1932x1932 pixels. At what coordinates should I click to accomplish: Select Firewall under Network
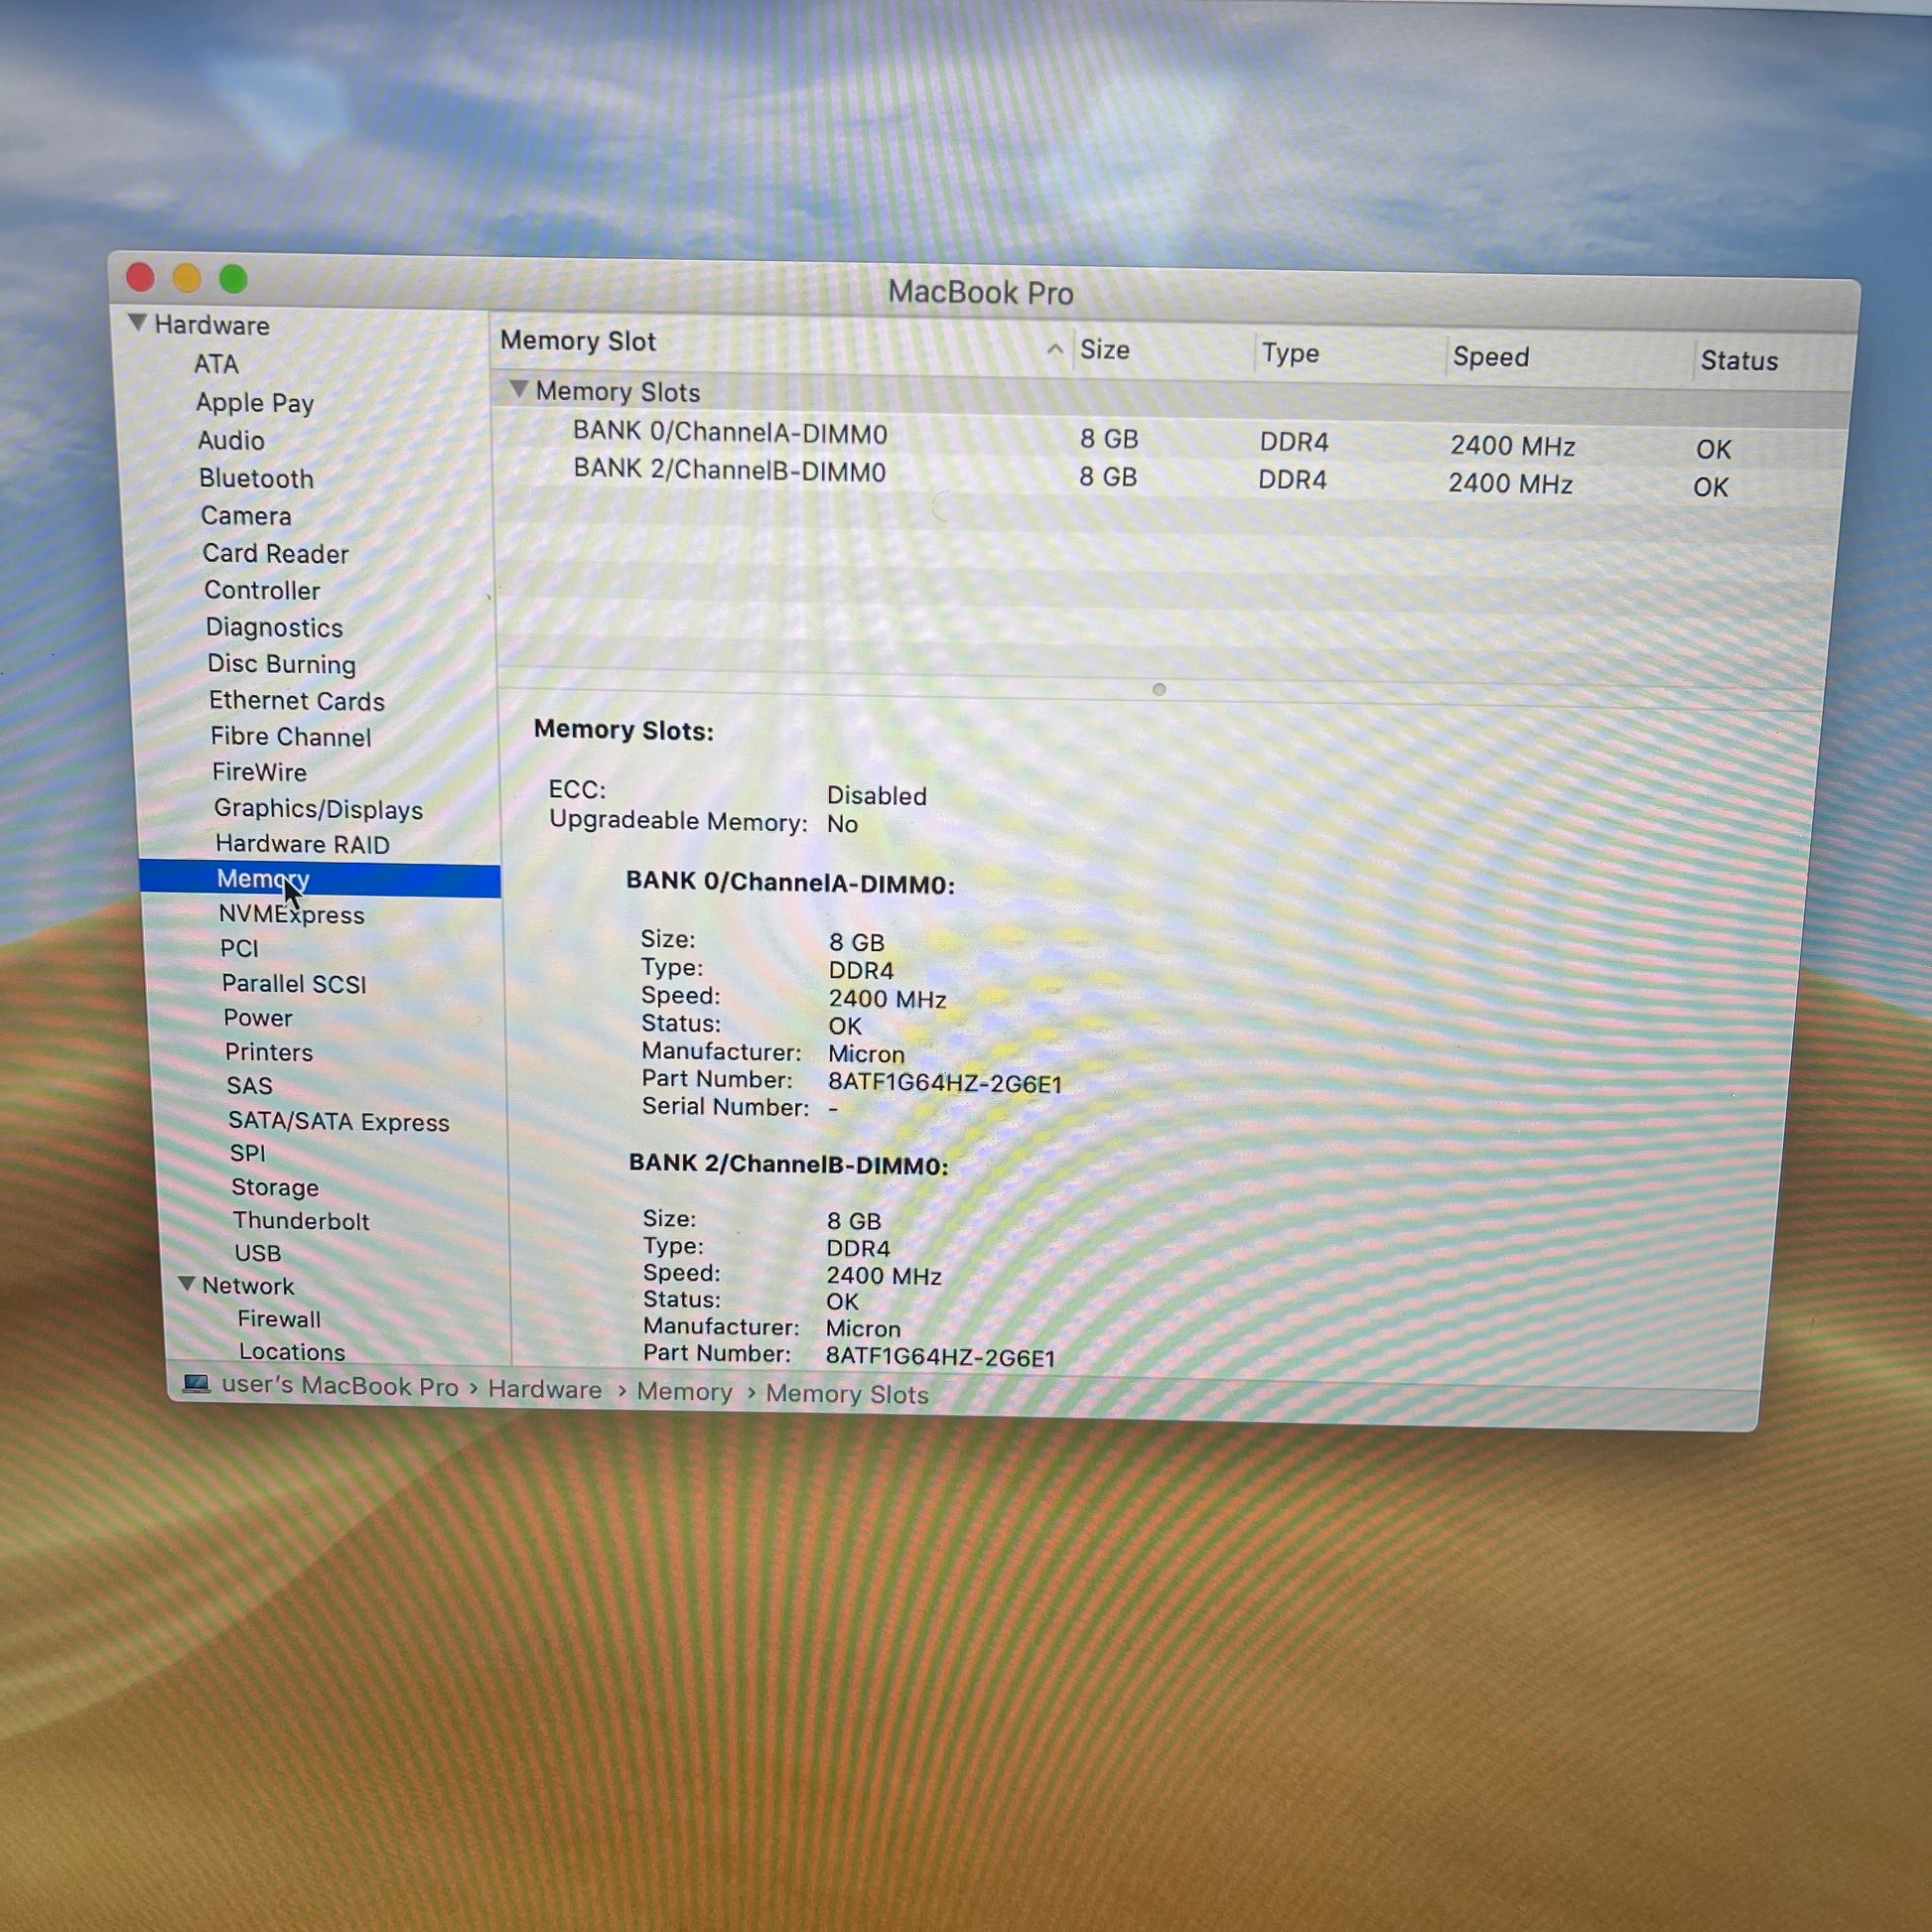pos(279,1319)
